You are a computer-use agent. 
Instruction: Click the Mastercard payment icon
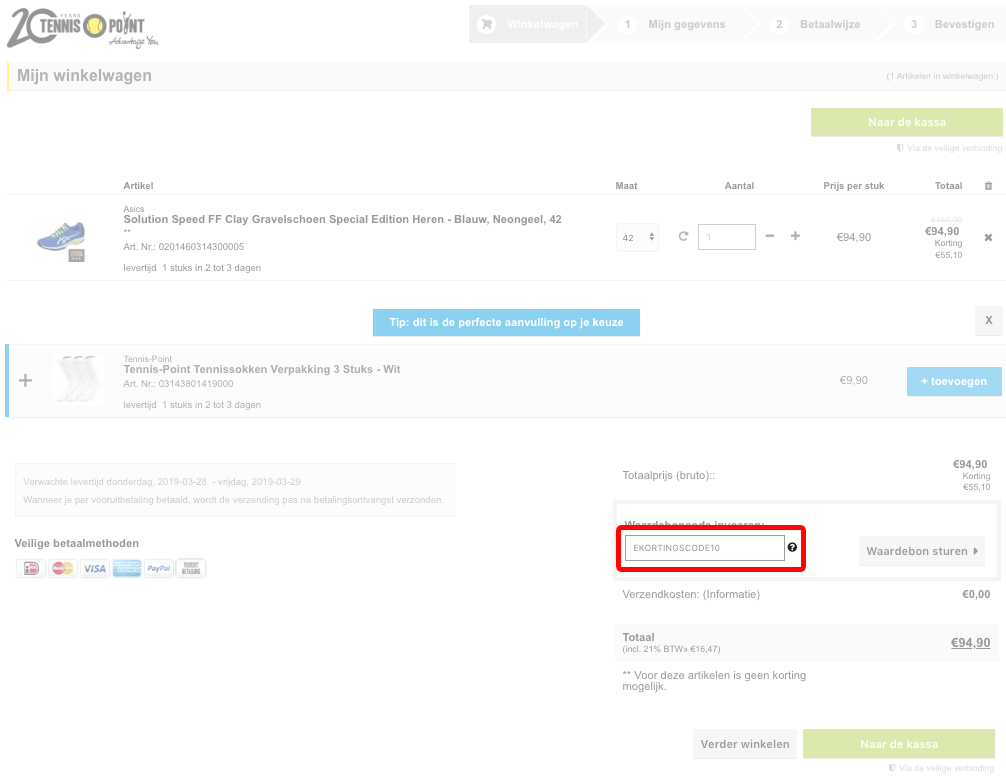point(63,568)
